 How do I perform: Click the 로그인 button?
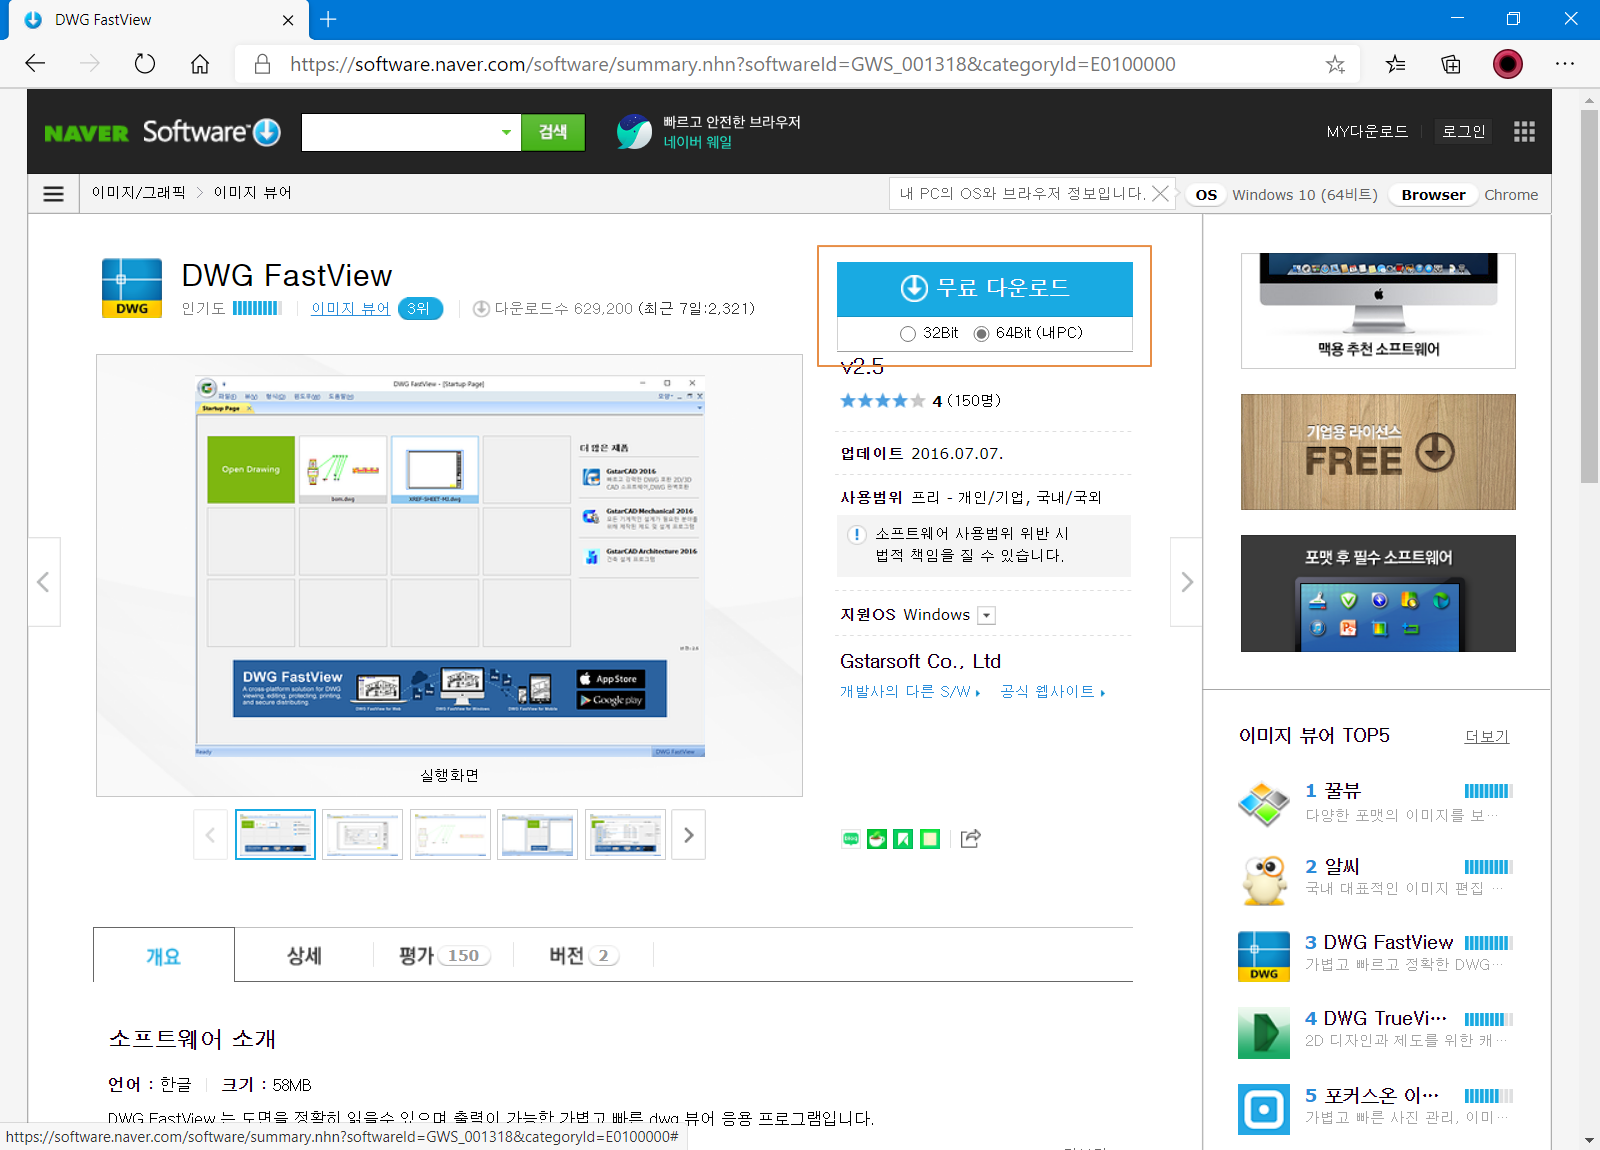click(x=1463, y=132)
